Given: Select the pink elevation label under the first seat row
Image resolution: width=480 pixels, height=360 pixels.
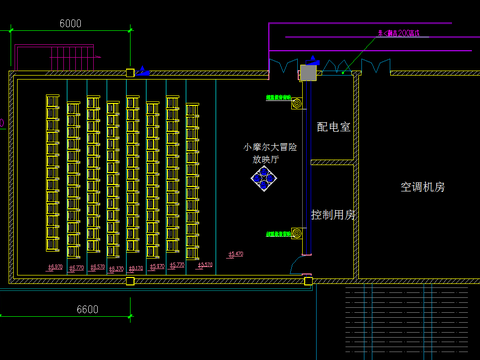Looking at the screenshot, I should pos(55,267).
